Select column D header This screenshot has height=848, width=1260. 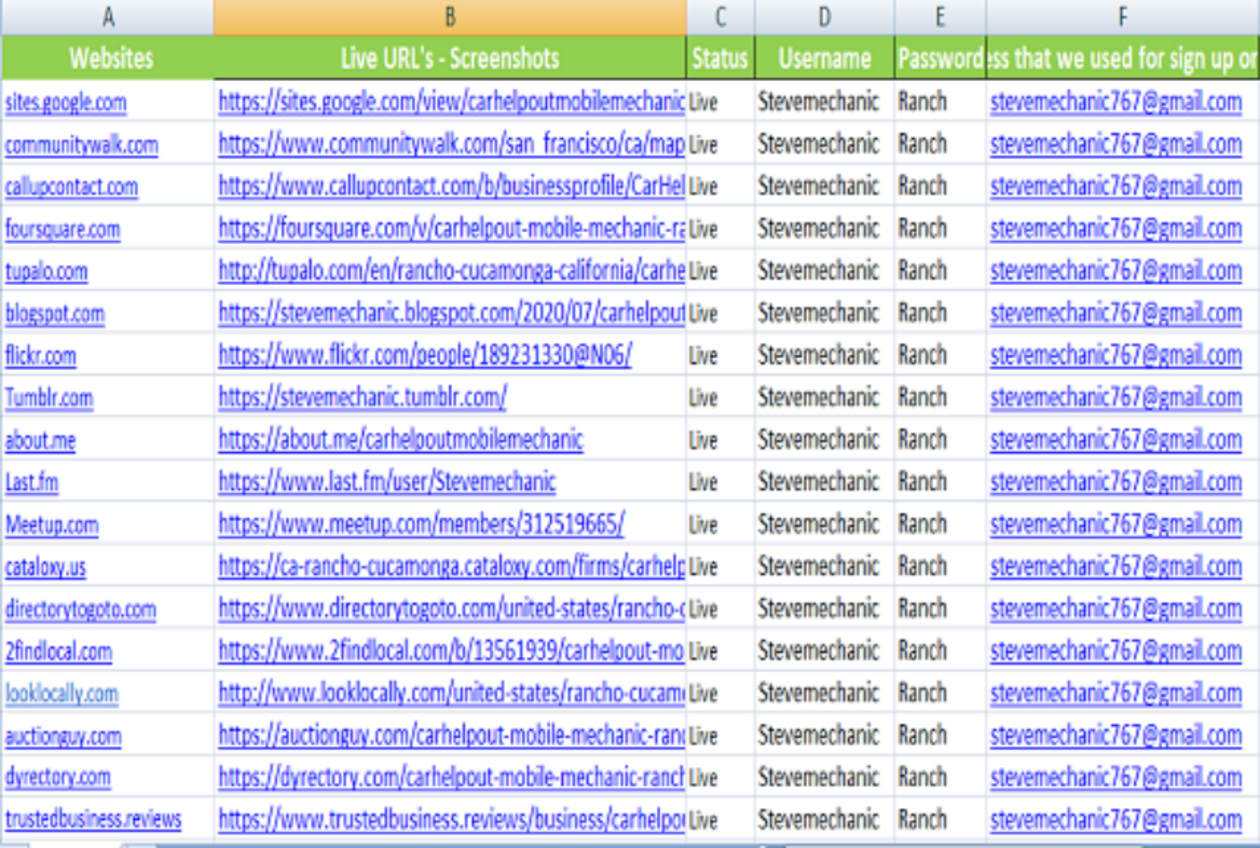(x=825, y=17)
